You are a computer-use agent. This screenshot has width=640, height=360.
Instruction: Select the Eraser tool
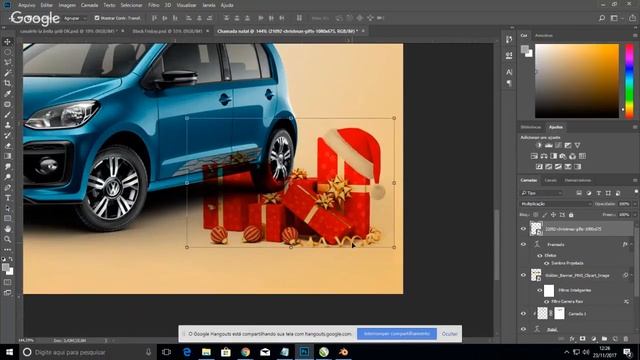click(x=7, y=146)
